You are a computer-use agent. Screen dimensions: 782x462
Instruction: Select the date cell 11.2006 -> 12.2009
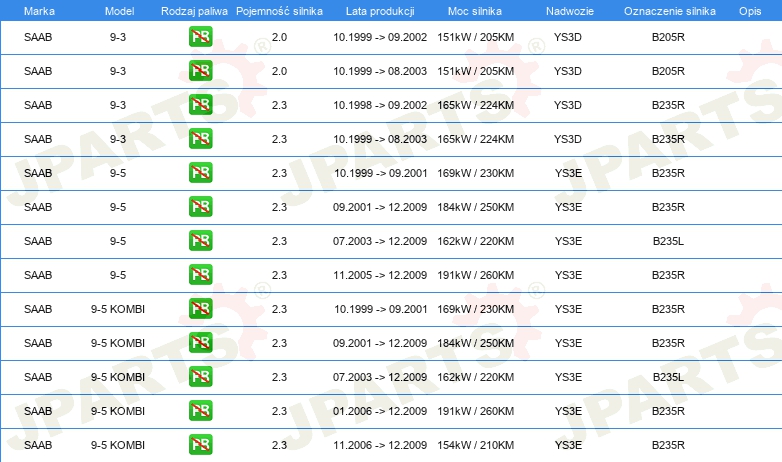tap(380, 445)
